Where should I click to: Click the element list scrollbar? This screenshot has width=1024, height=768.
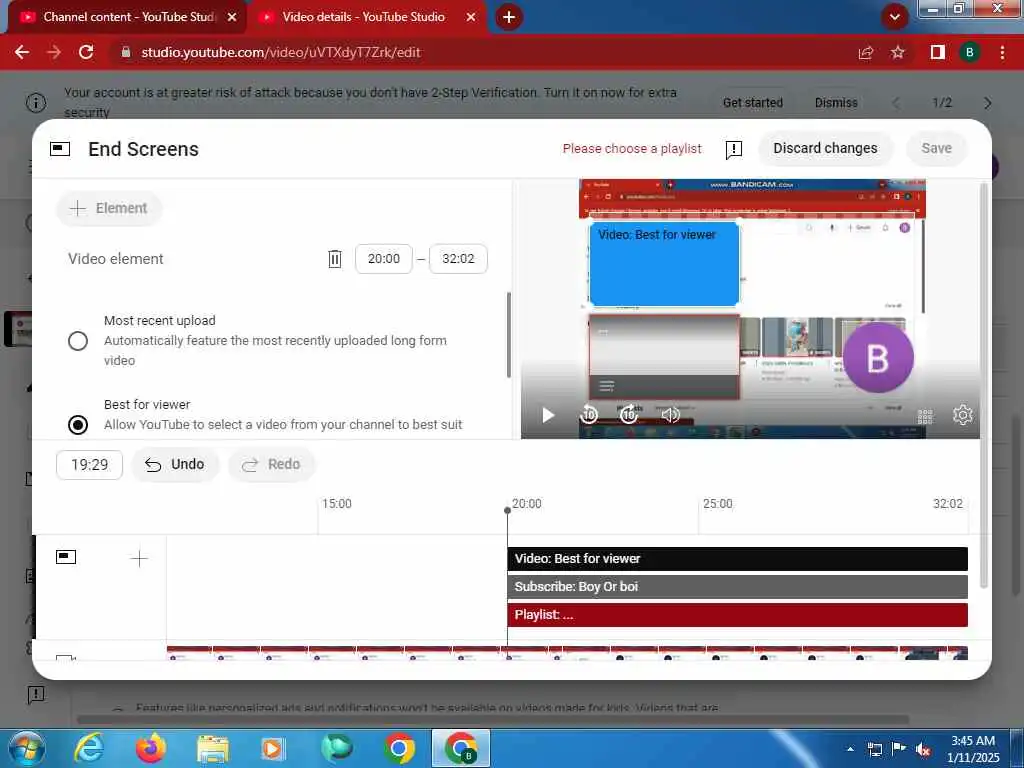[509, 335]
